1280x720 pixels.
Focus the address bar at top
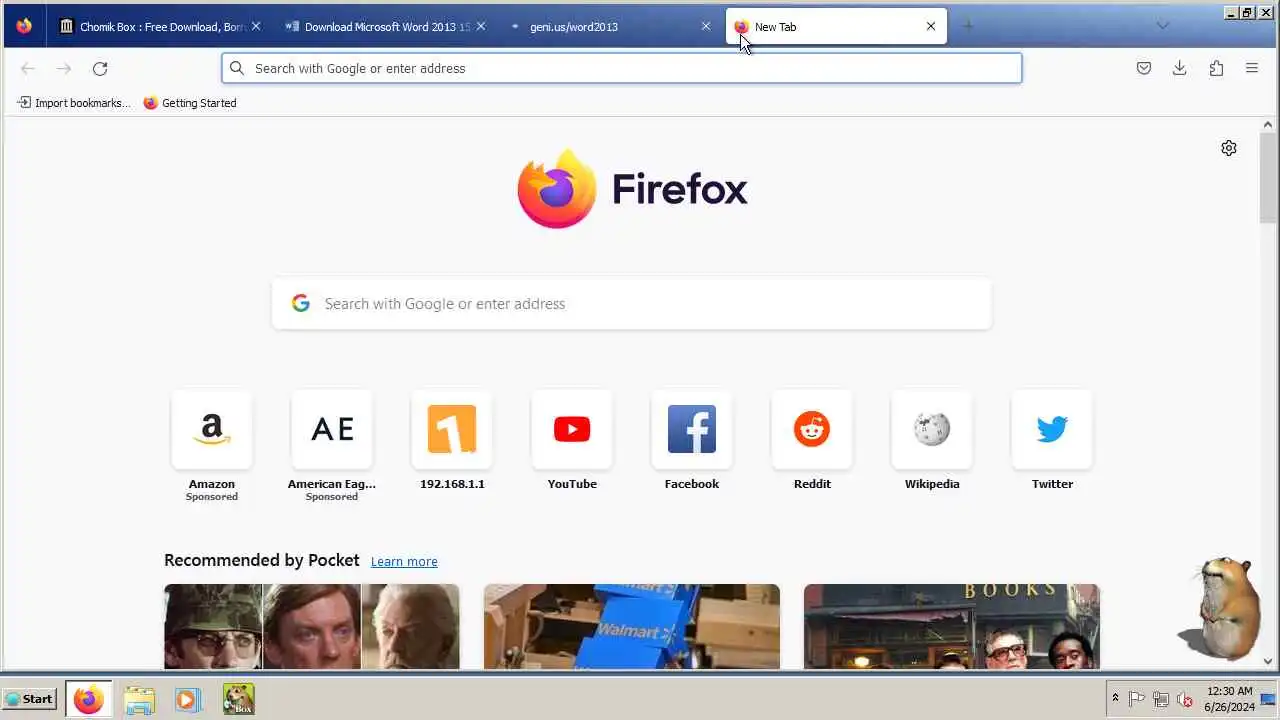(622, 68)
